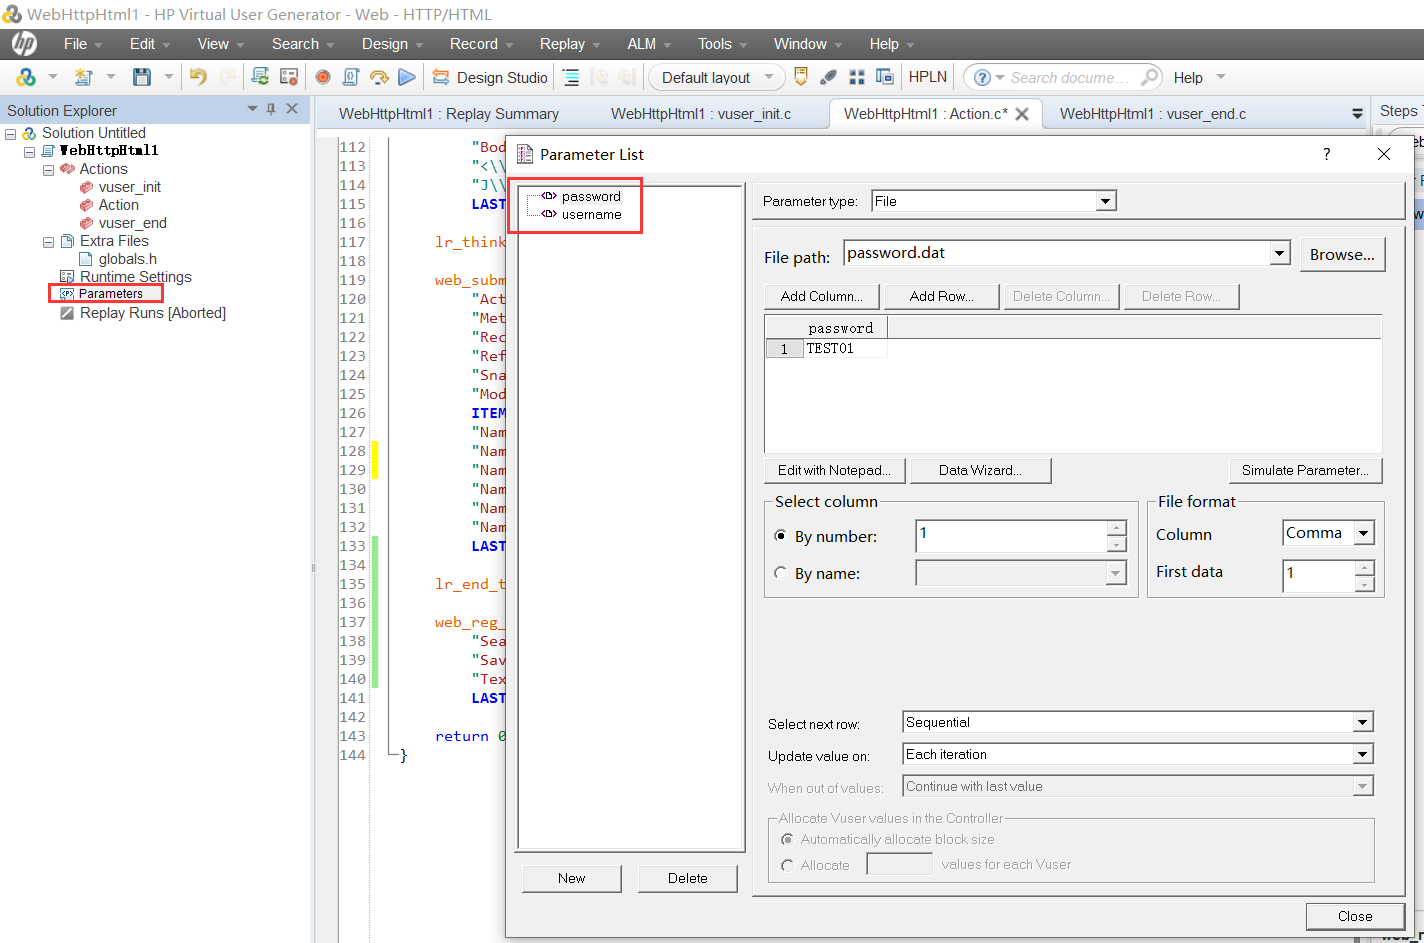This screenshot has height=943, width=1424.
Task: Click the New parameter button
Action: pyautogui.click(x=572, y=878)
